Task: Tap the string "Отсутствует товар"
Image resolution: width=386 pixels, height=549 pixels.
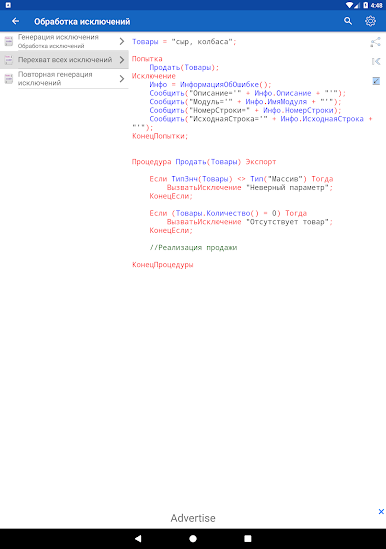Action: coord(287,222)
